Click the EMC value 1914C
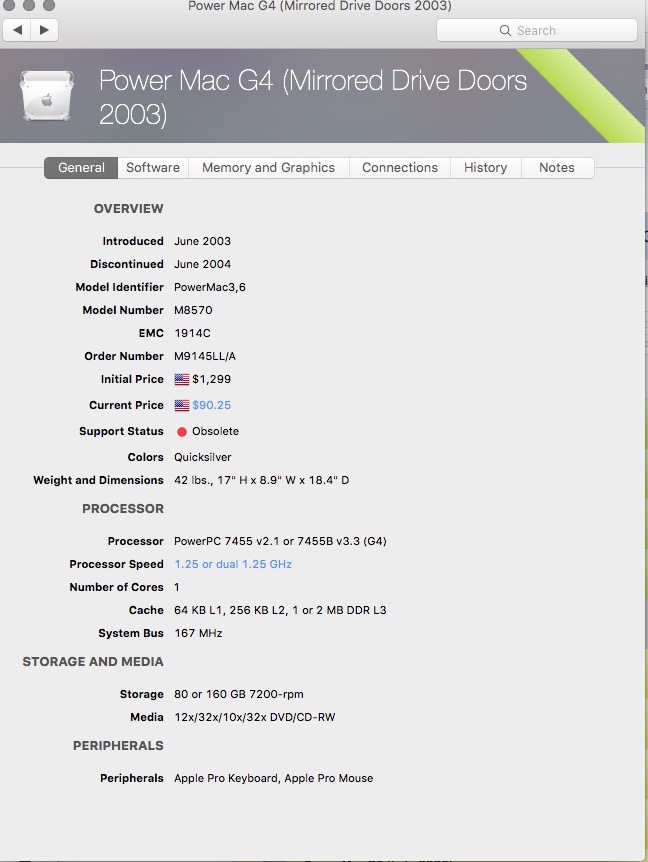Viewport: 648px width, 862px height. point(192,334)
